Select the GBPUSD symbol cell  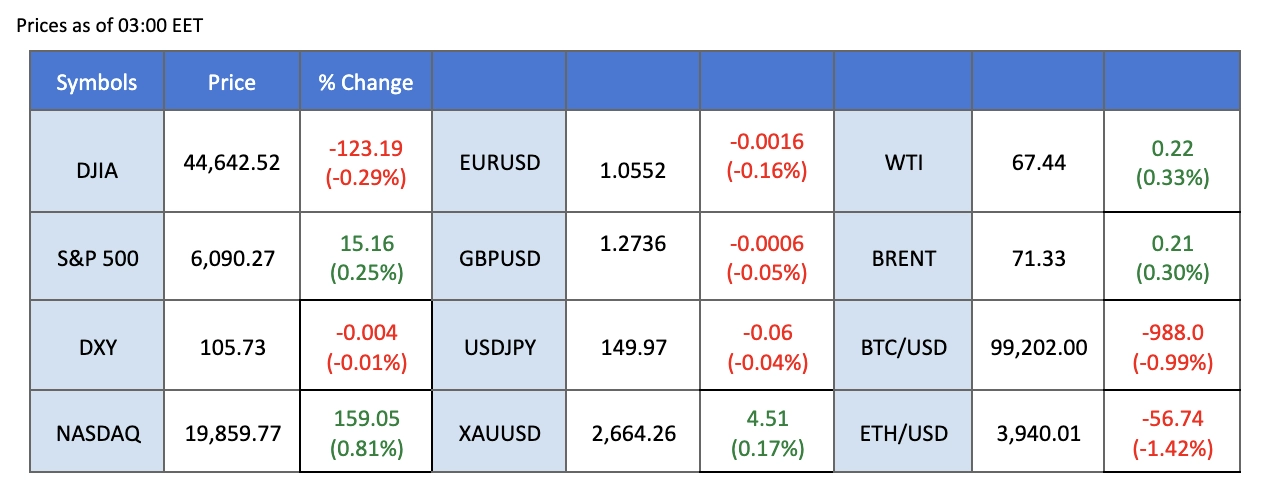pyautogui.click(x=498, y=259)
